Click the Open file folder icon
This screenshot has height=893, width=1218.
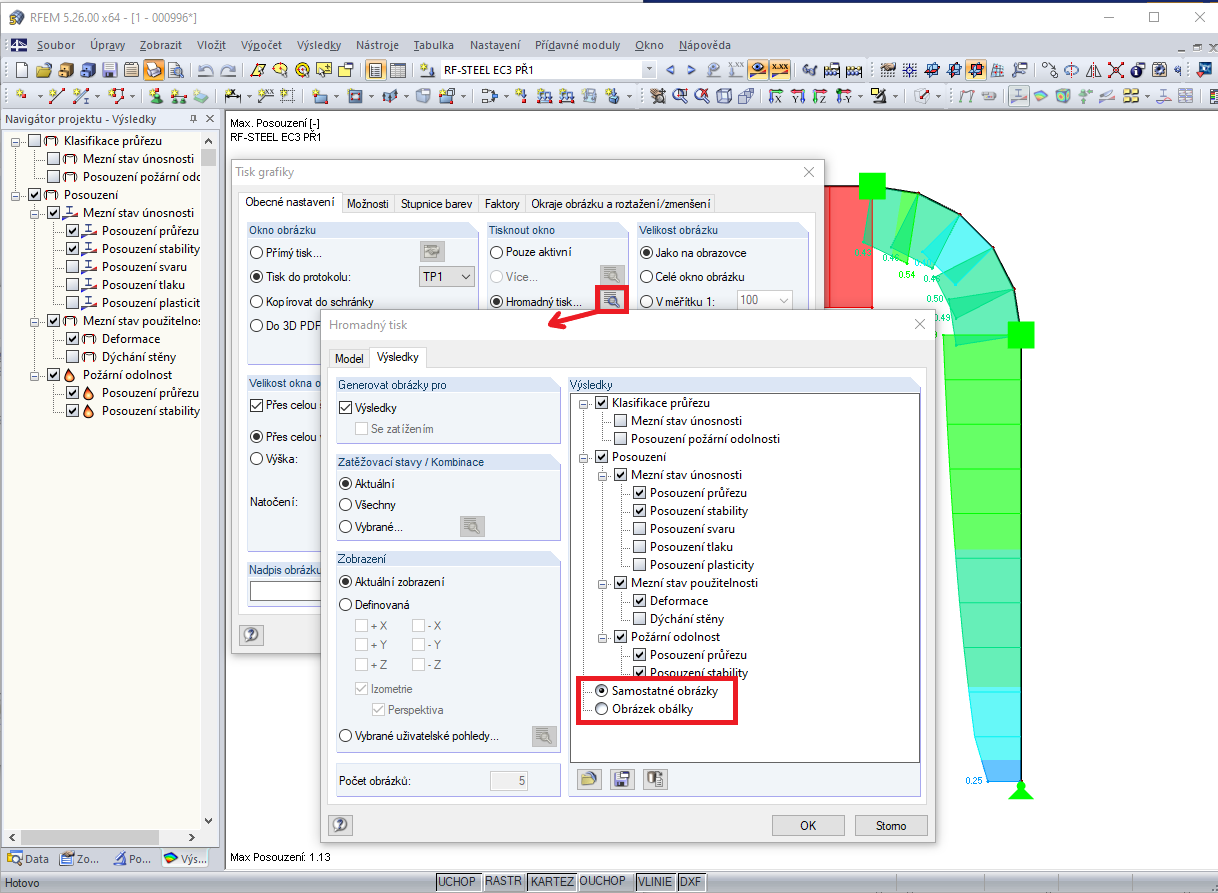[44, 70]
